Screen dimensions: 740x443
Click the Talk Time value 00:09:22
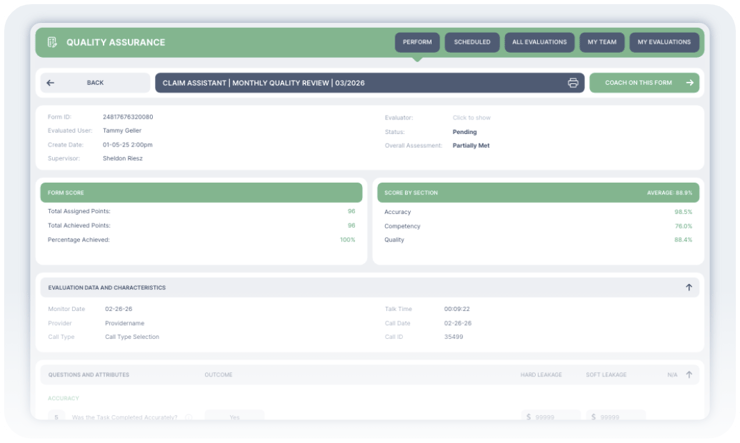pyautogui.click(x=457, y=309)
